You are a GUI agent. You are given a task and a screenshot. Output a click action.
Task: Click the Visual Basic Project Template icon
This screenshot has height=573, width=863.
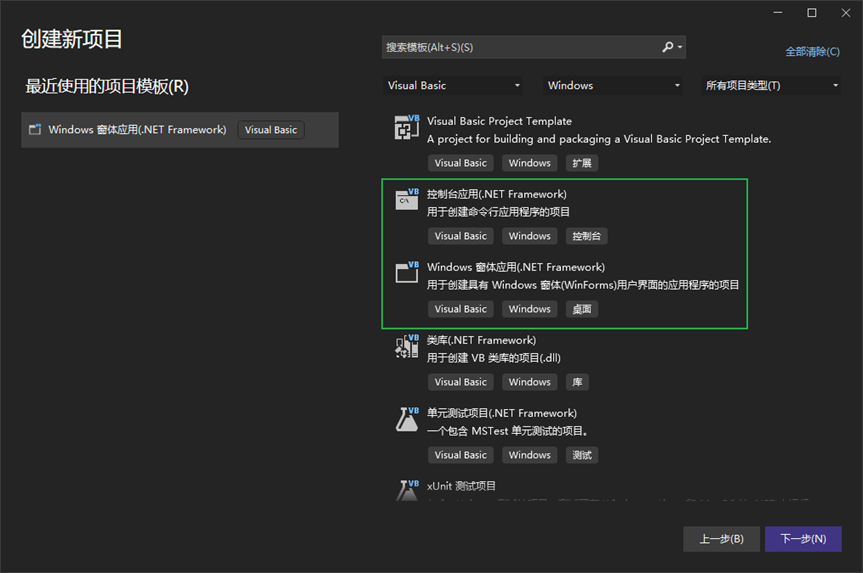coord(407,127)
